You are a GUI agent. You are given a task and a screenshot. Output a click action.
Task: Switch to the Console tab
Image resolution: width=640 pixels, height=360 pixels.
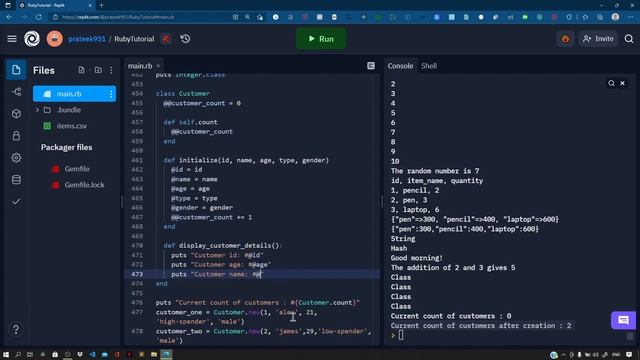pyautogui.click(x=400, y=66)
